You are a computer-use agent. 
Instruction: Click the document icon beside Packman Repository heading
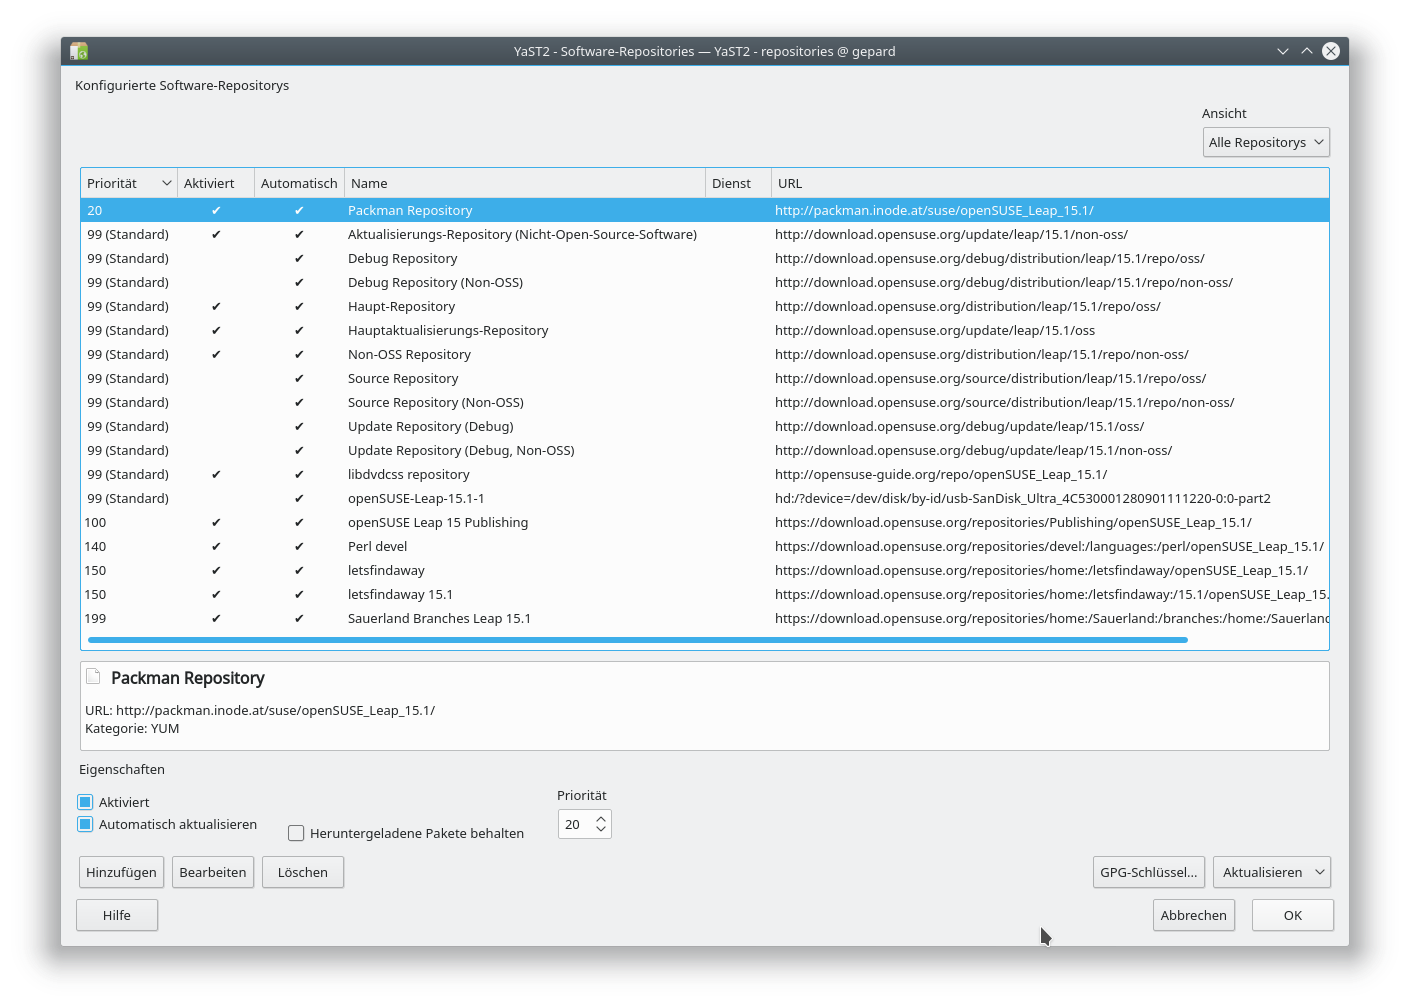coord(93,677)
